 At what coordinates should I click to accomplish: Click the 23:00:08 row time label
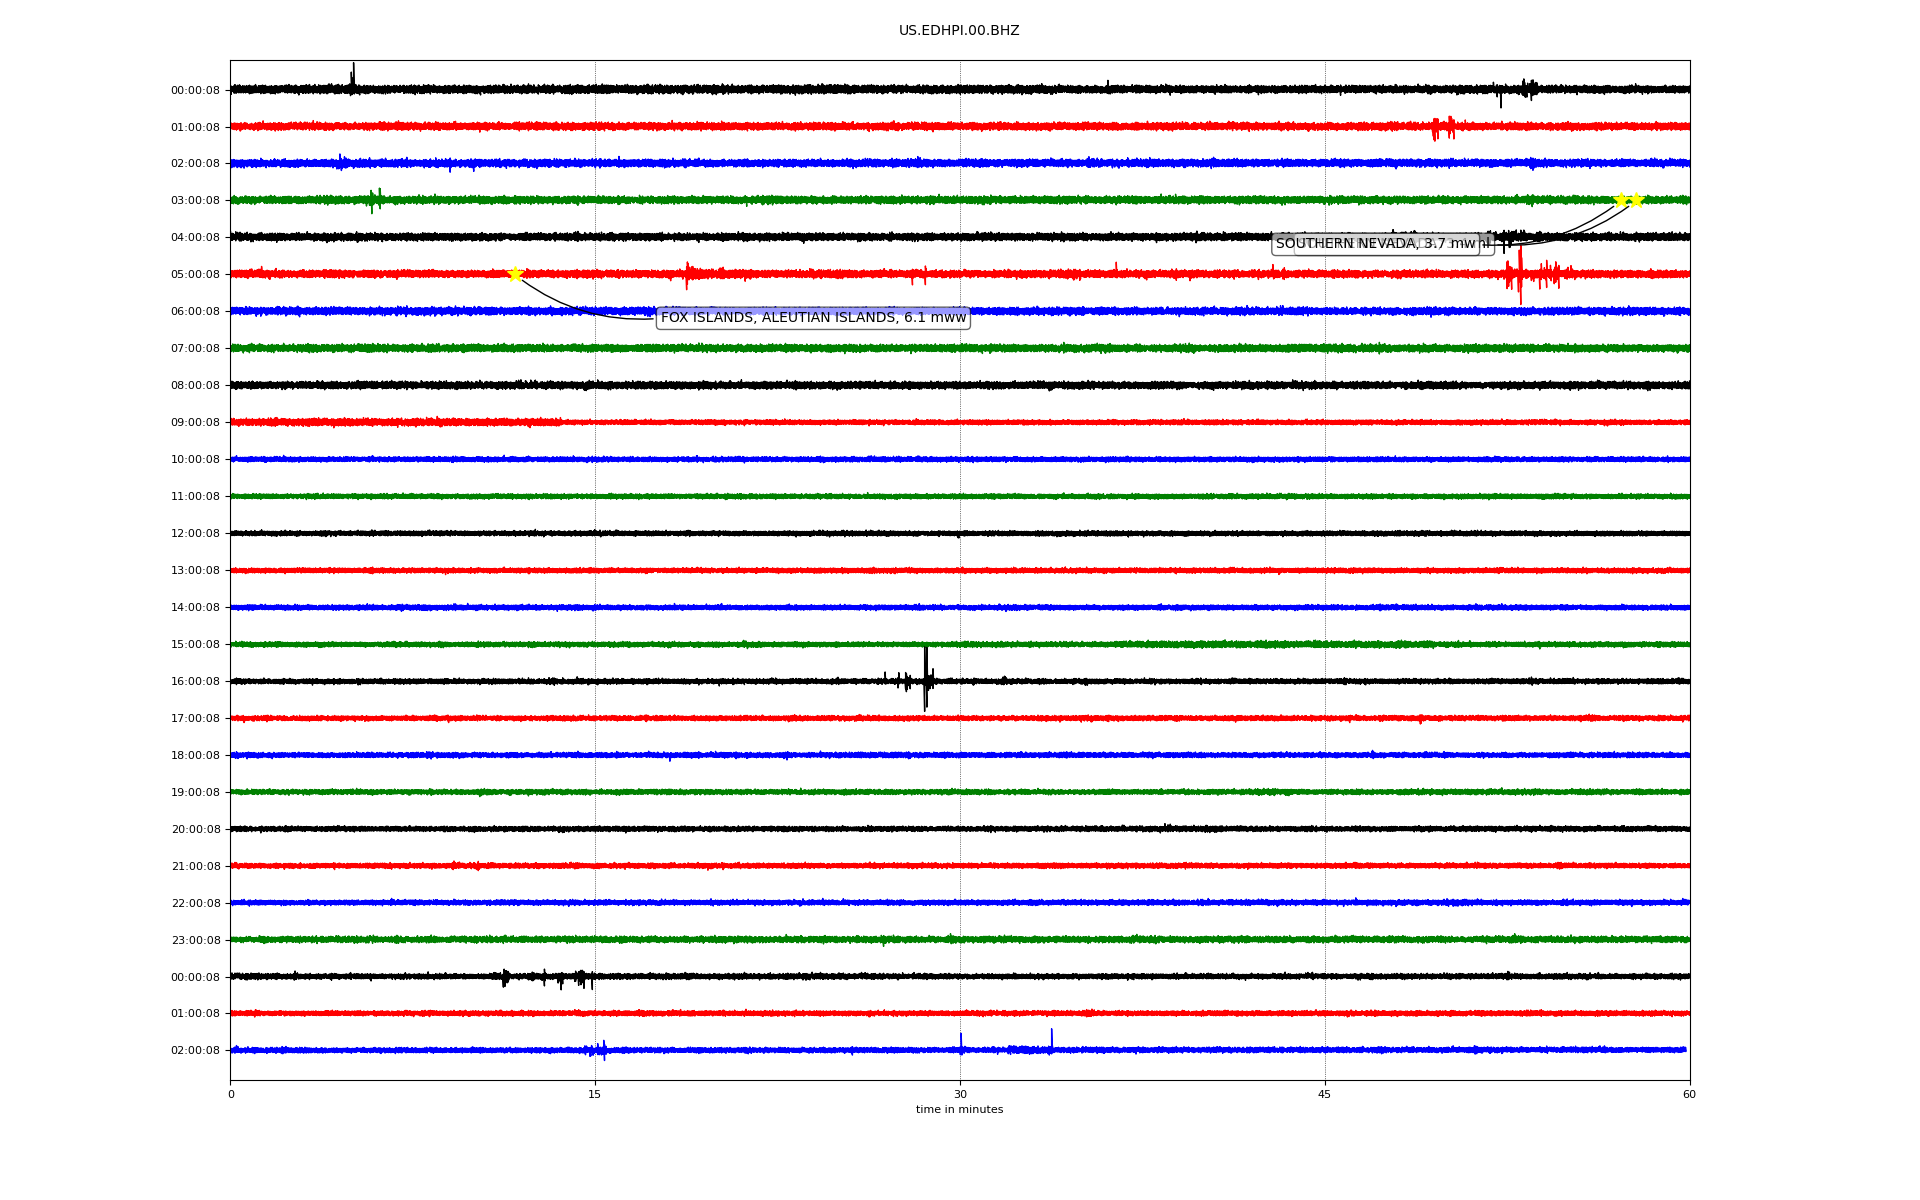195,940
